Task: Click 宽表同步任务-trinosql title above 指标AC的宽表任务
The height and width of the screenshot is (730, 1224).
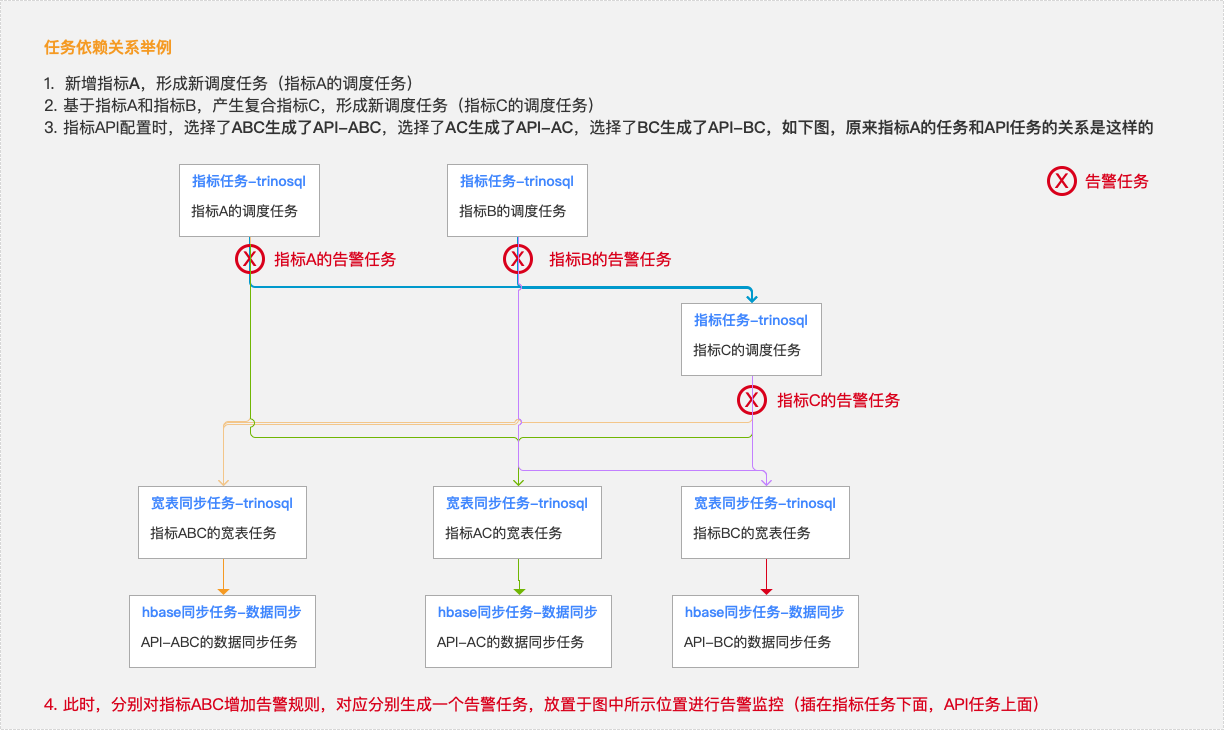Action: point(517,503)
